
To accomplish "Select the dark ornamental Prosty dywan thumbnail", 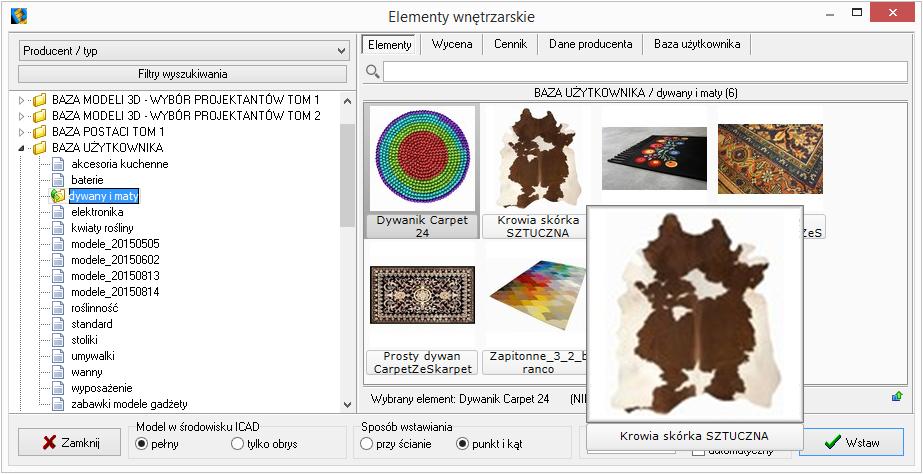I will [x=422, y=294].
